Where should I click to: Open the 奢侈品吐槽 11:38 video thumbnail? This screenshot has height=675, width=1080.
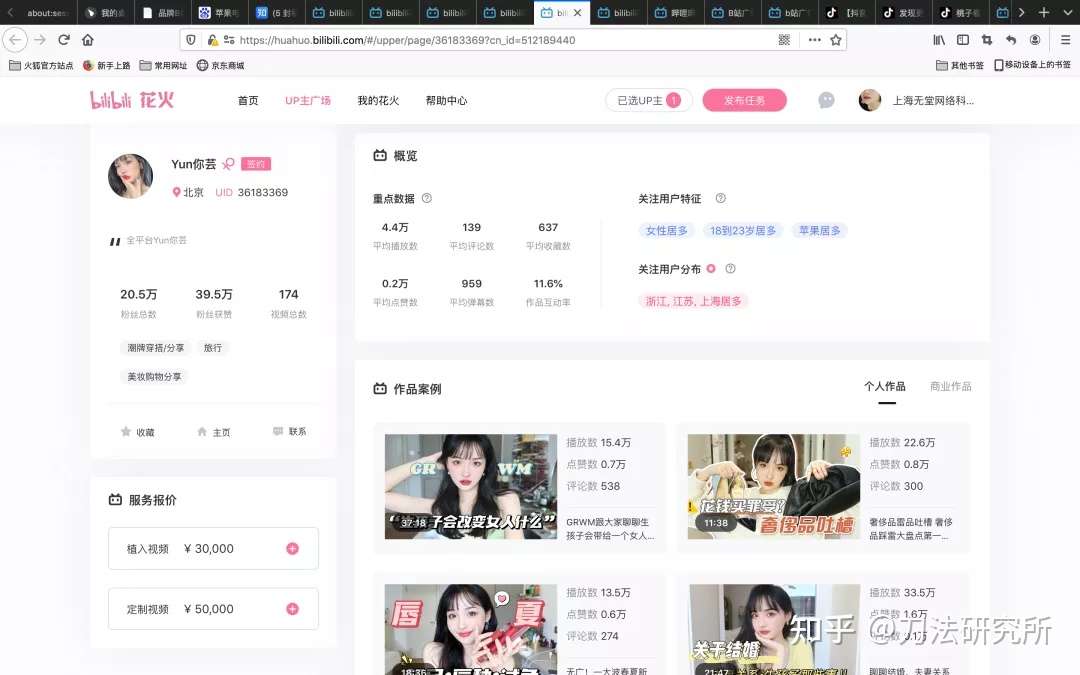point(773,486)
